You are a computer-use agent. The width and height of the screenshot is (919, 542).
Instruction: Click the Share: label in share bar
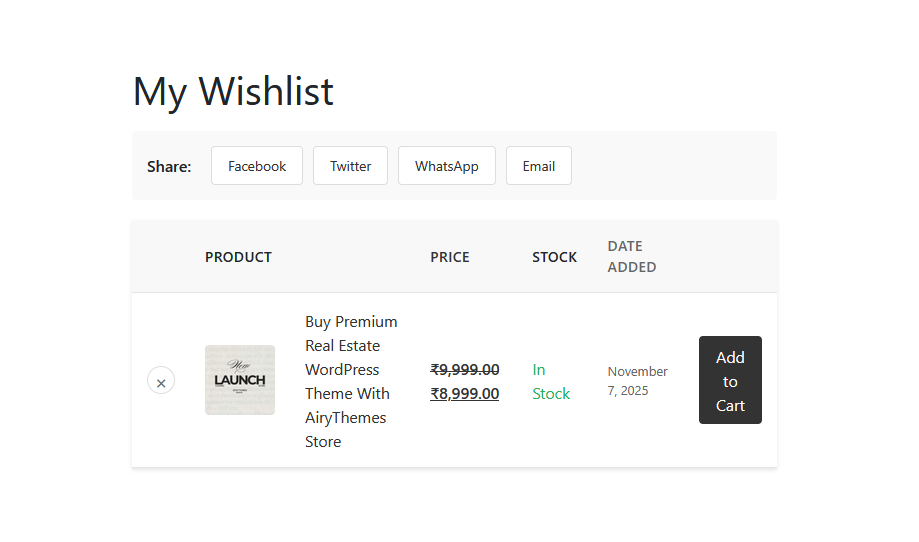pyautogui.click(x=169, y=167)
